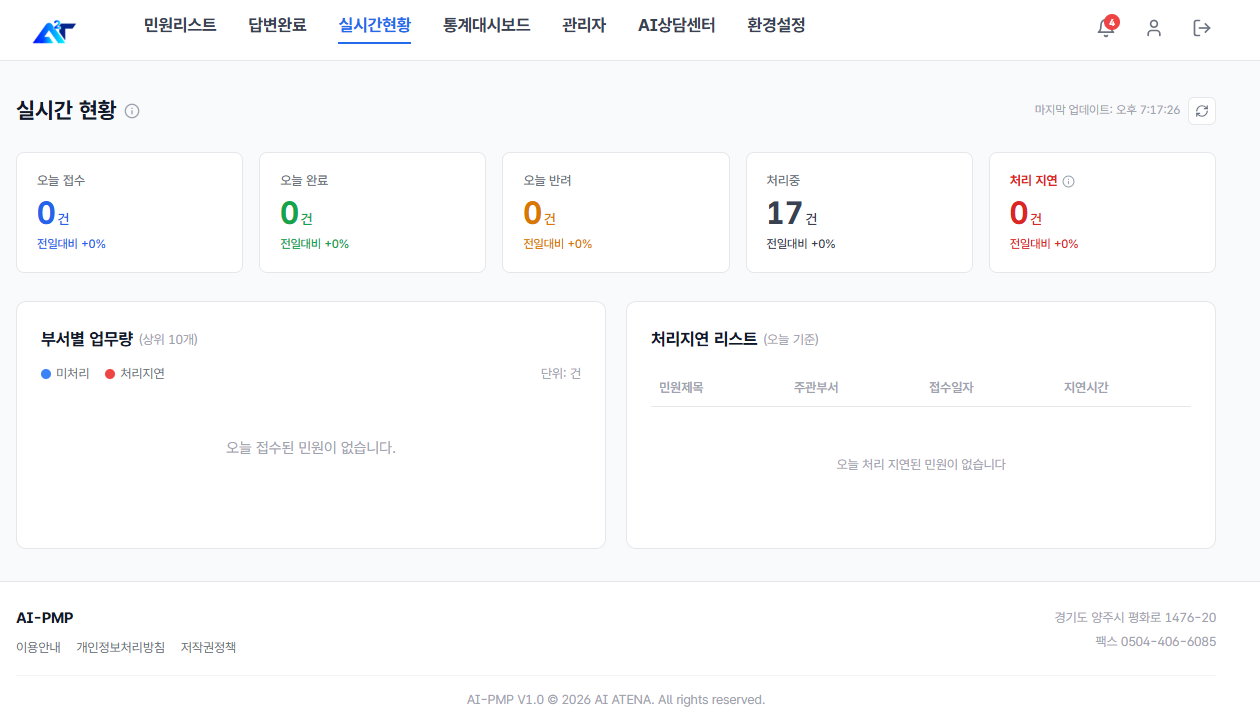Viewport: 1260px width, 720px height.
Task: Select the 오늘 접수 summary card
Action: click(x=130, y=212)
